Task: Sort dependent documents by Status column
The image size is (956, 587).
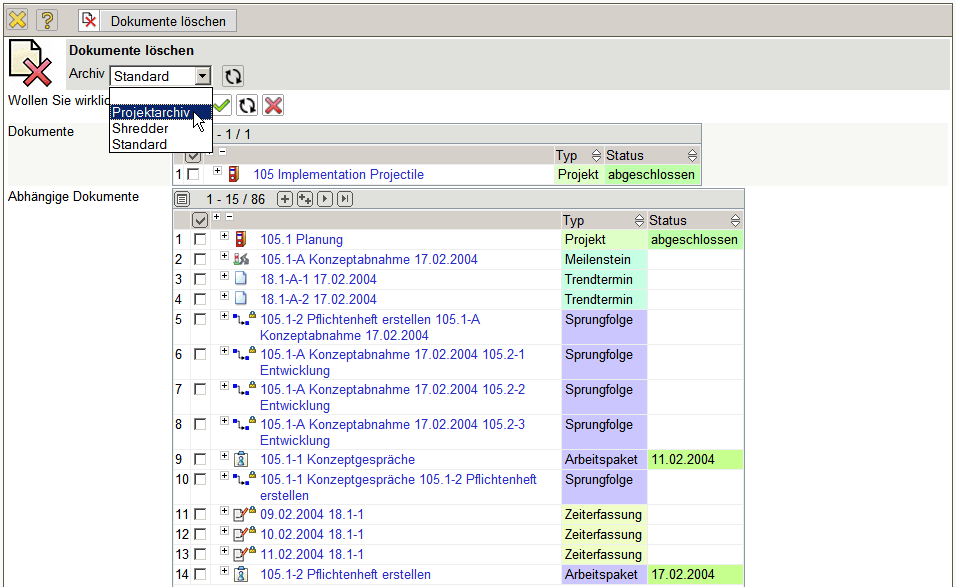Action: [x=736, y=220]
